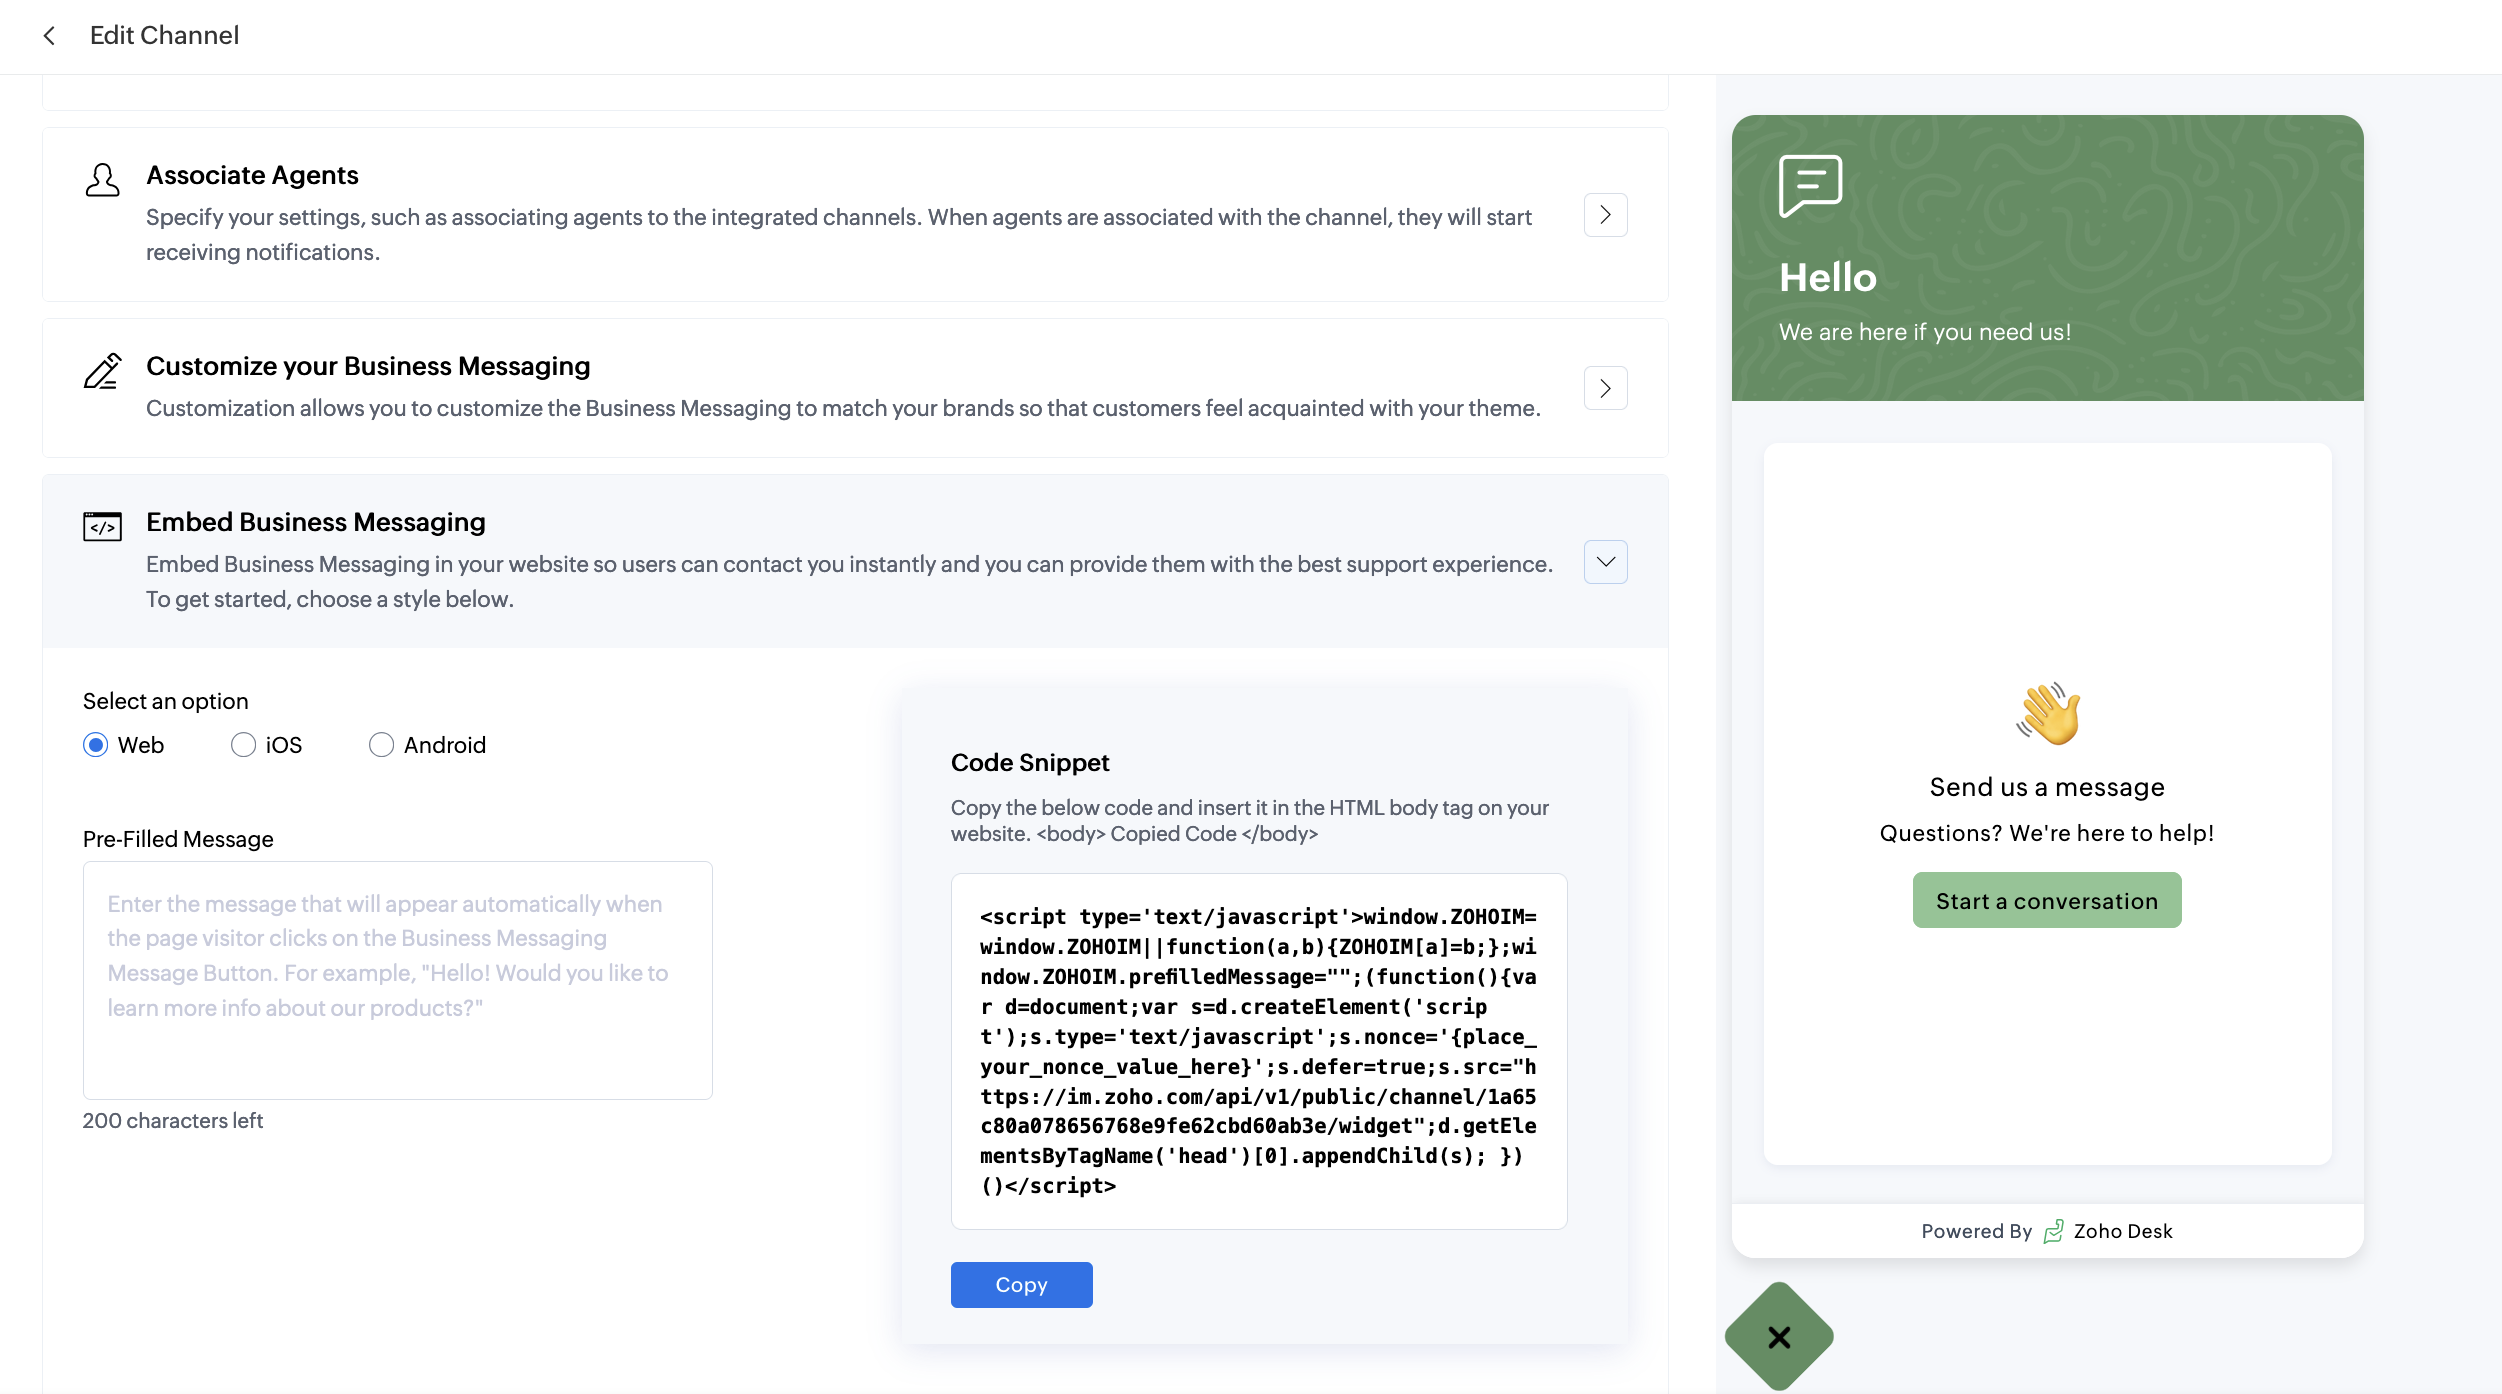Click the Edit Channel title
The image size is (2502, 1394).
(164, 36)
